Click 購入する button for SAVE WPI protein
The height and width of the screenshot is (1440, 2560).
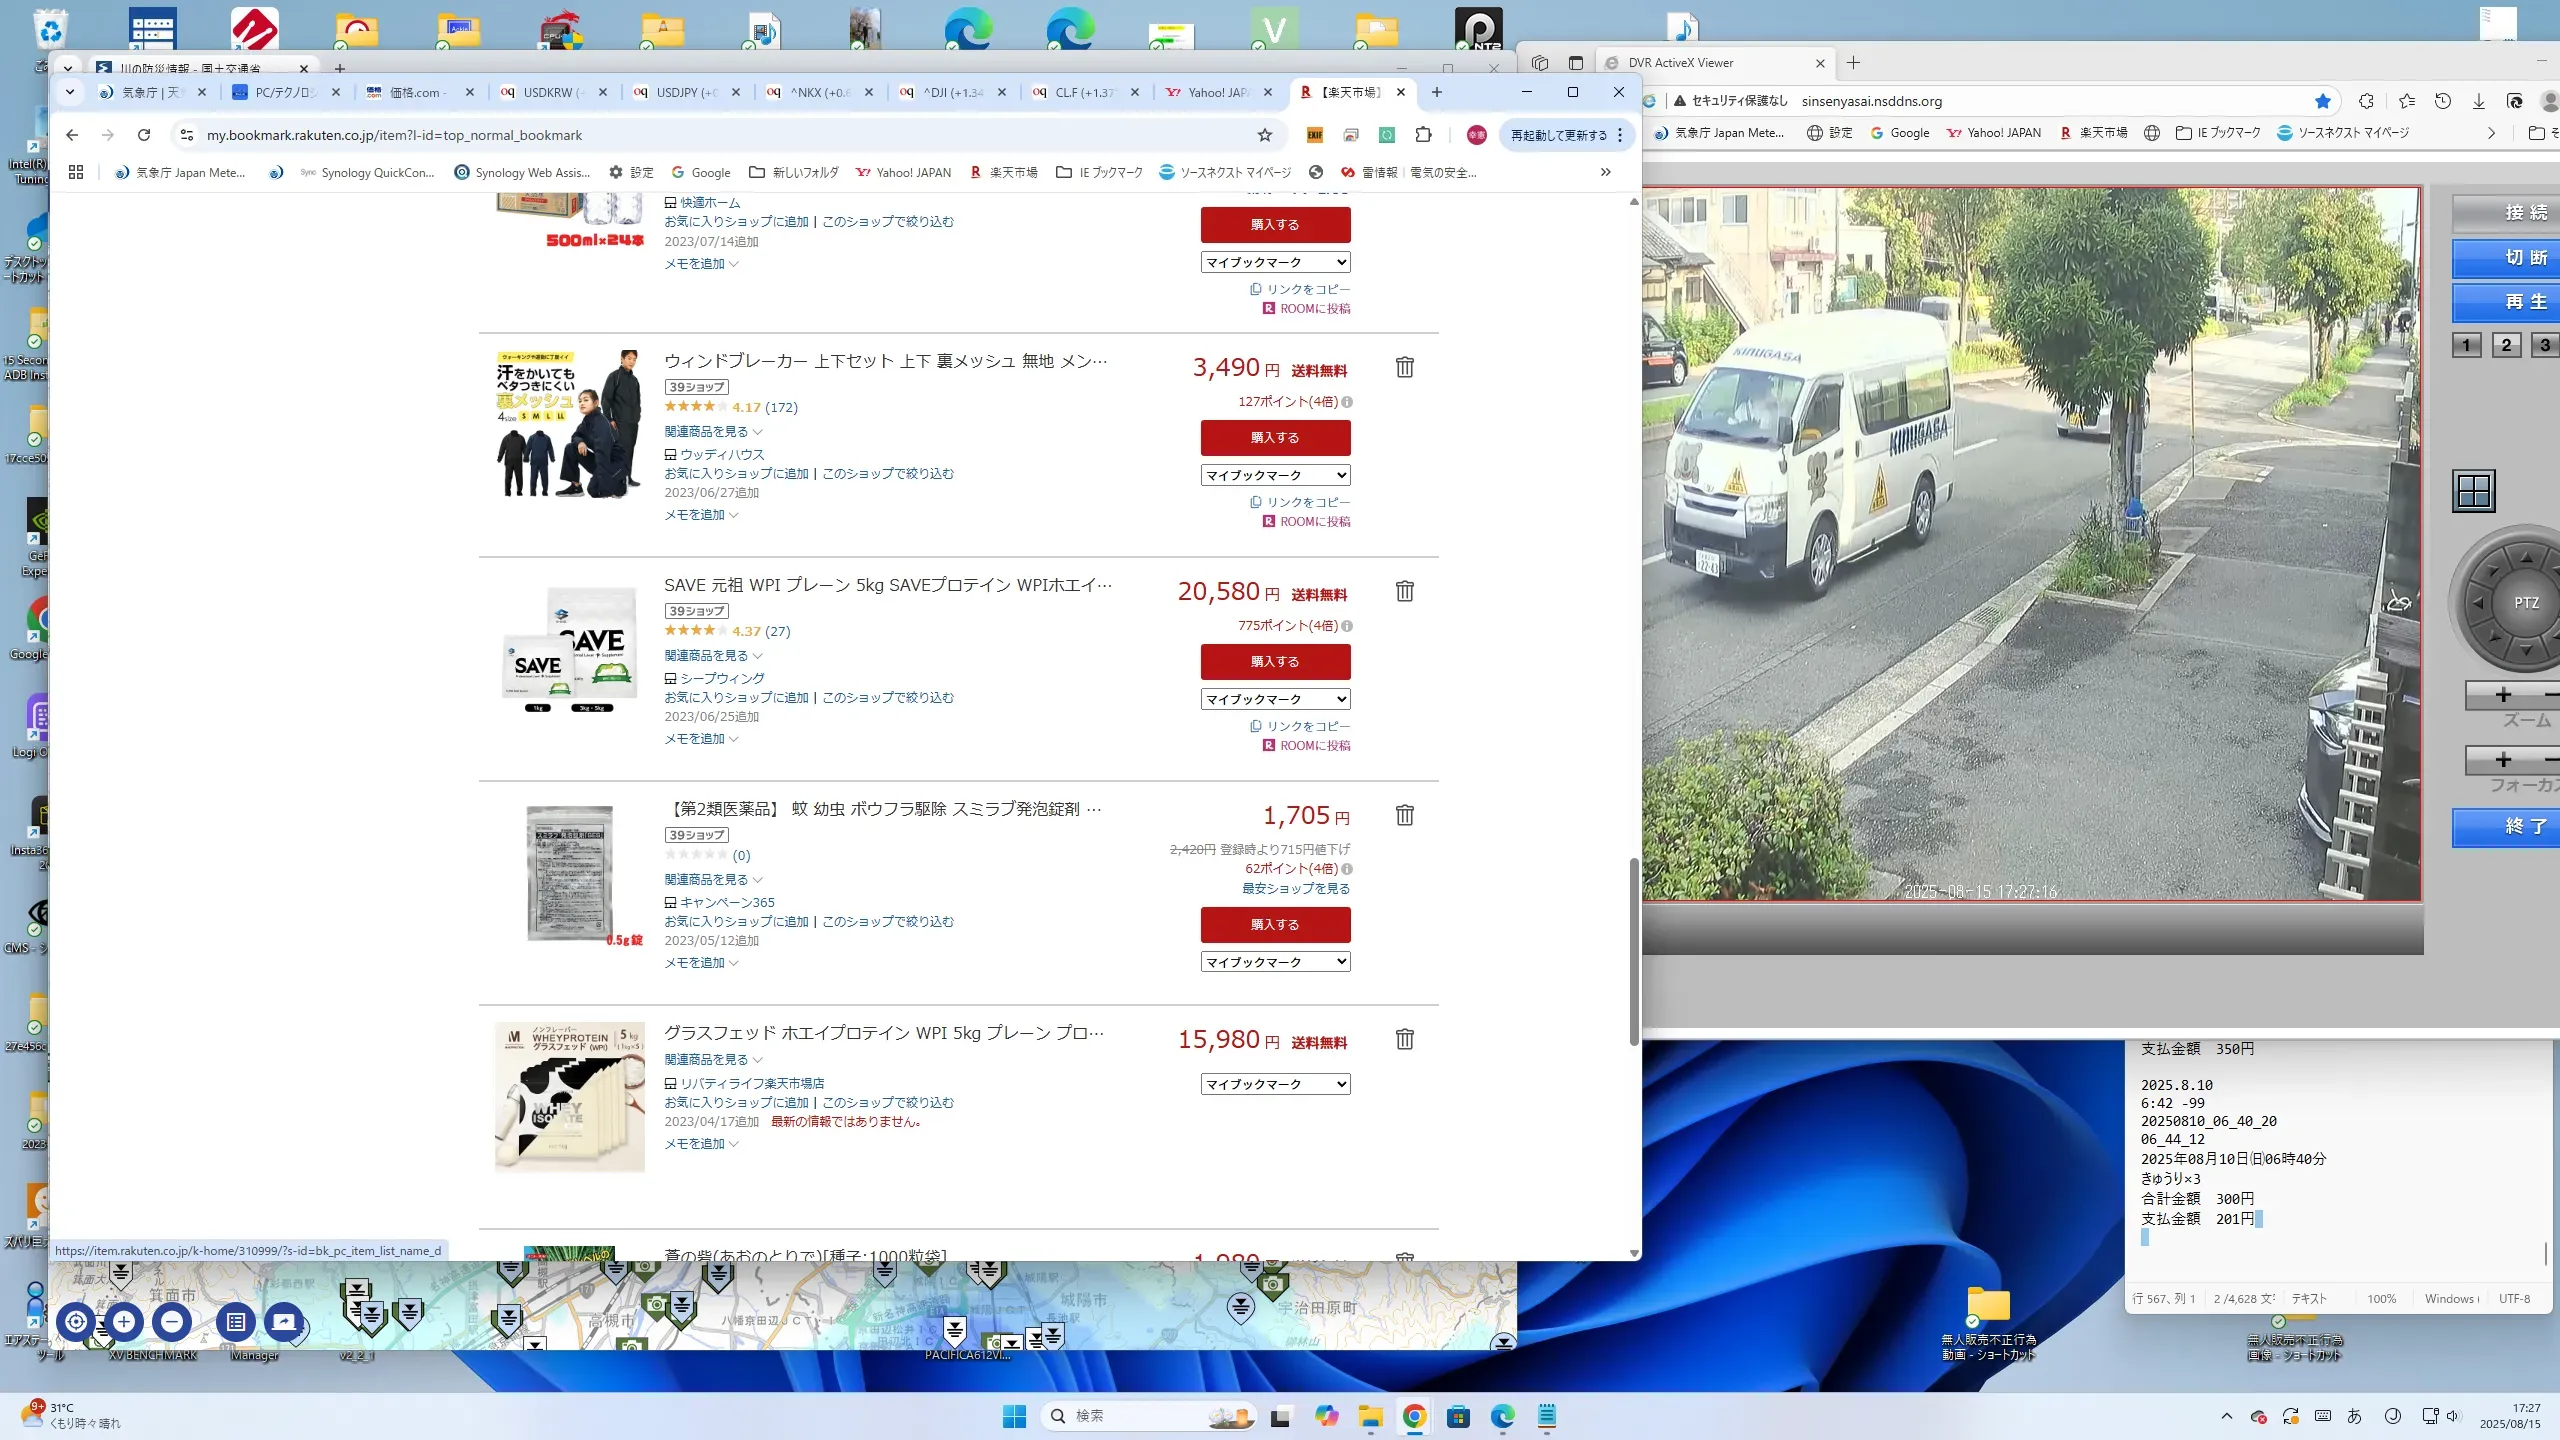pyautogui.click(x=1275, y=662)
